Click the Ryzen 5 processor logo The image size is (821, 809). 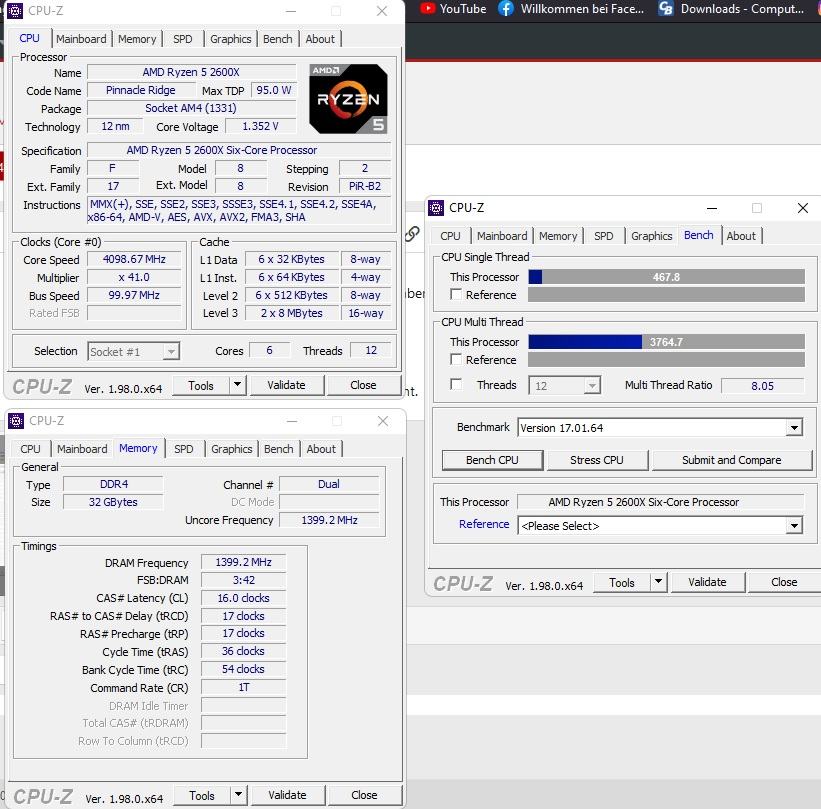(348, 98)
